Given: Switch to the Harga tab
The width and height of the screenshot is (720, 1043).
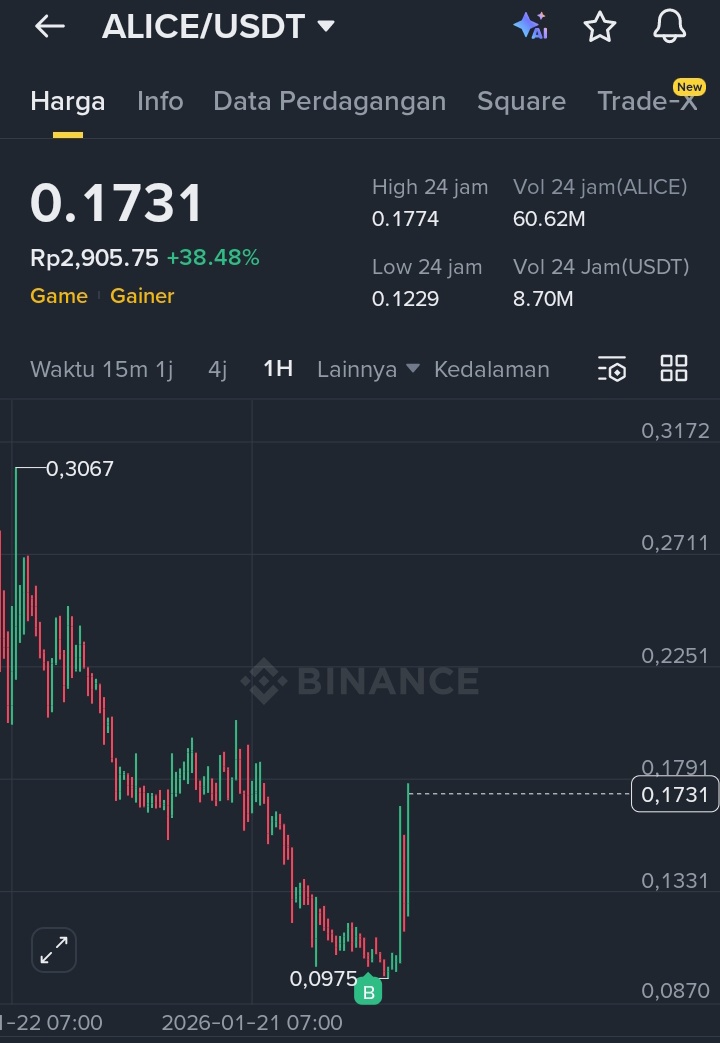Looking at the screenshot, I should [68, 101].
